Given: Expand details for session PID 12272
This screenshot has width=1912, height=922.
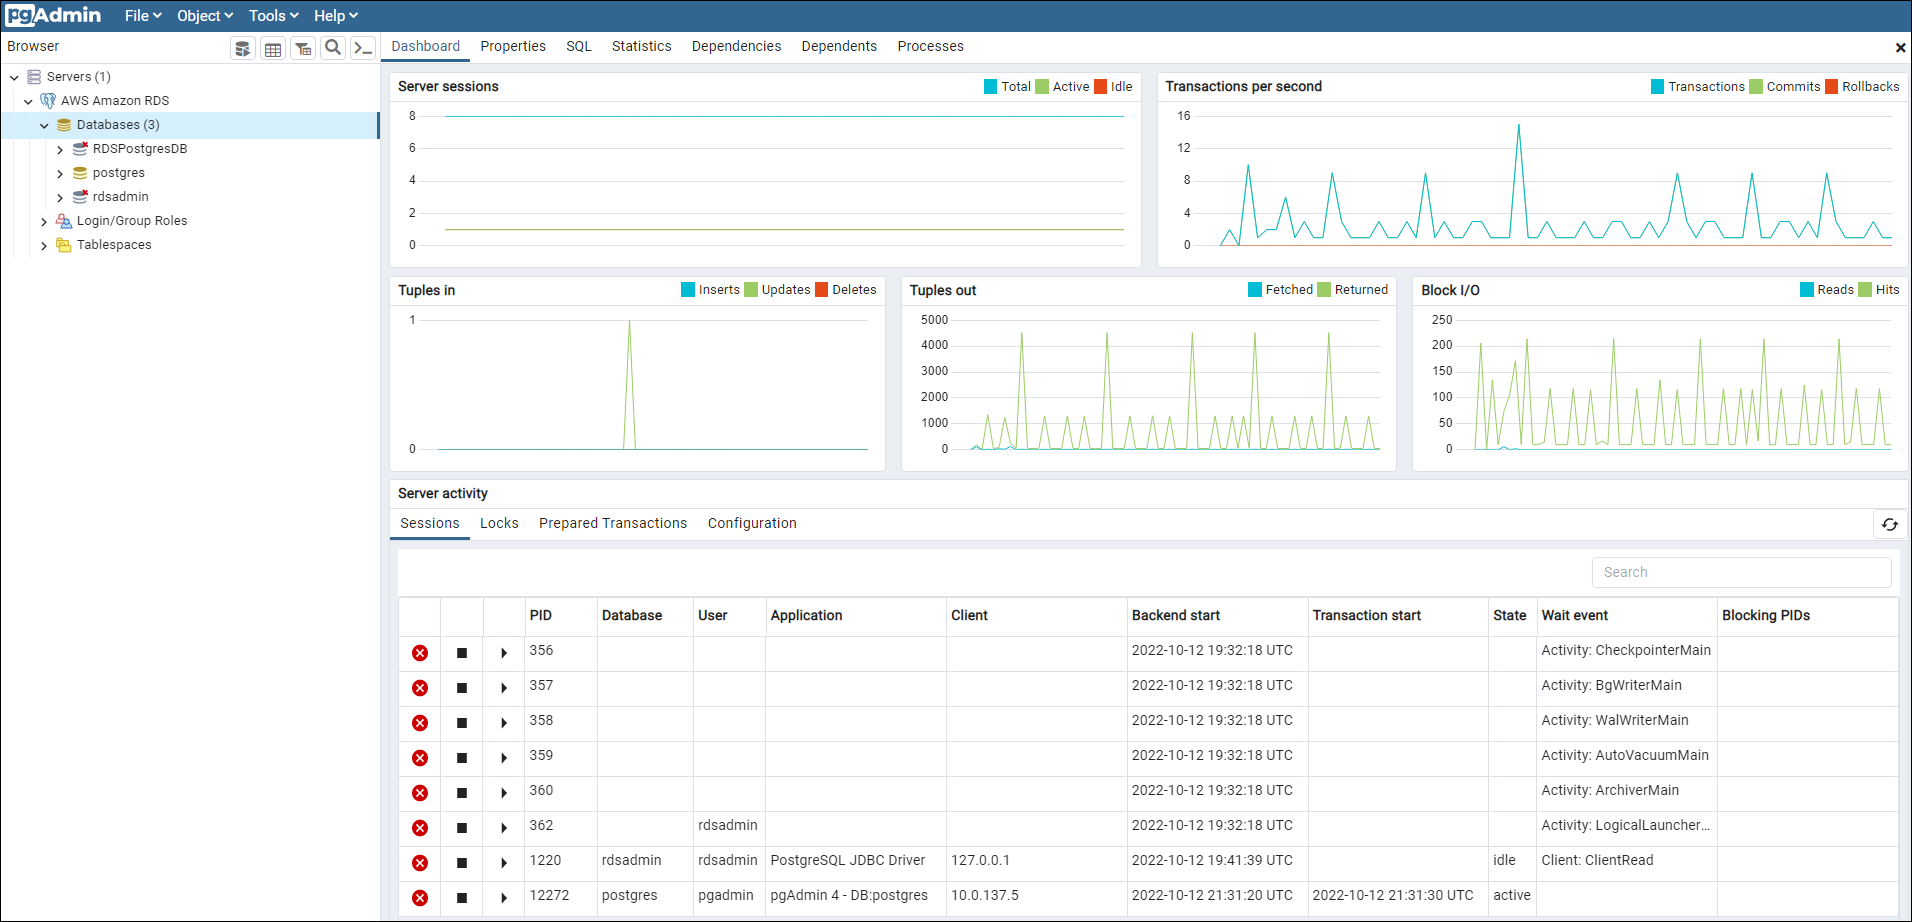Looking at the screenshot, I should click(x=504, y=898).
